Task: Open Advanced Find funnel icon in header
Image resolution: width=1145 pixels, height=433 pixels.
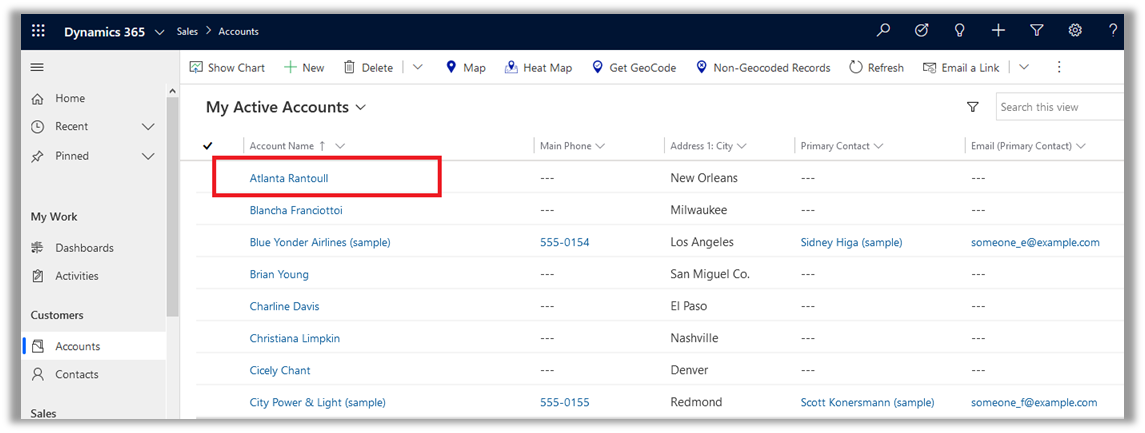Action: click(x=1037, y=31)
